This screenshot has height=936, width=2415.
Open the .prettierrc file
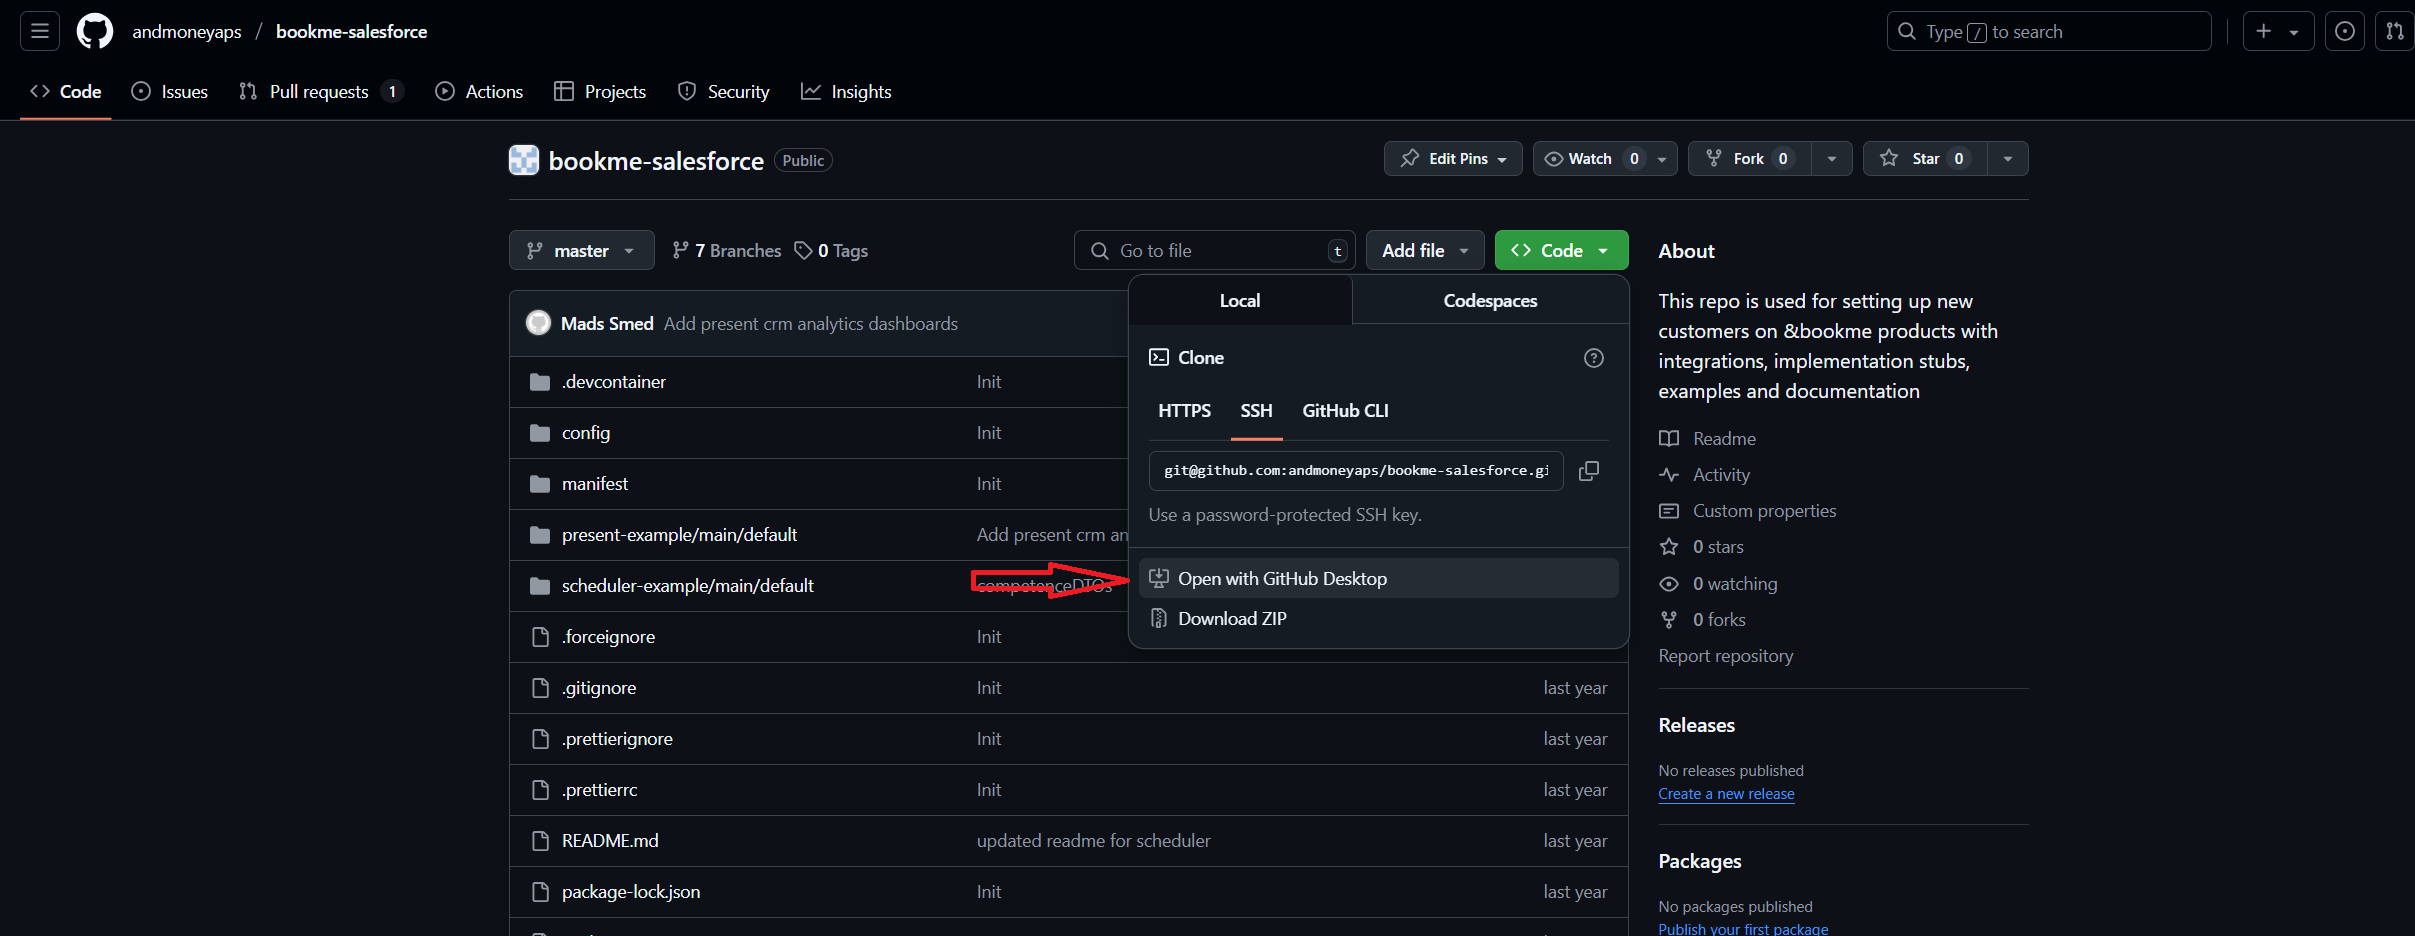(x=599, y=789)
